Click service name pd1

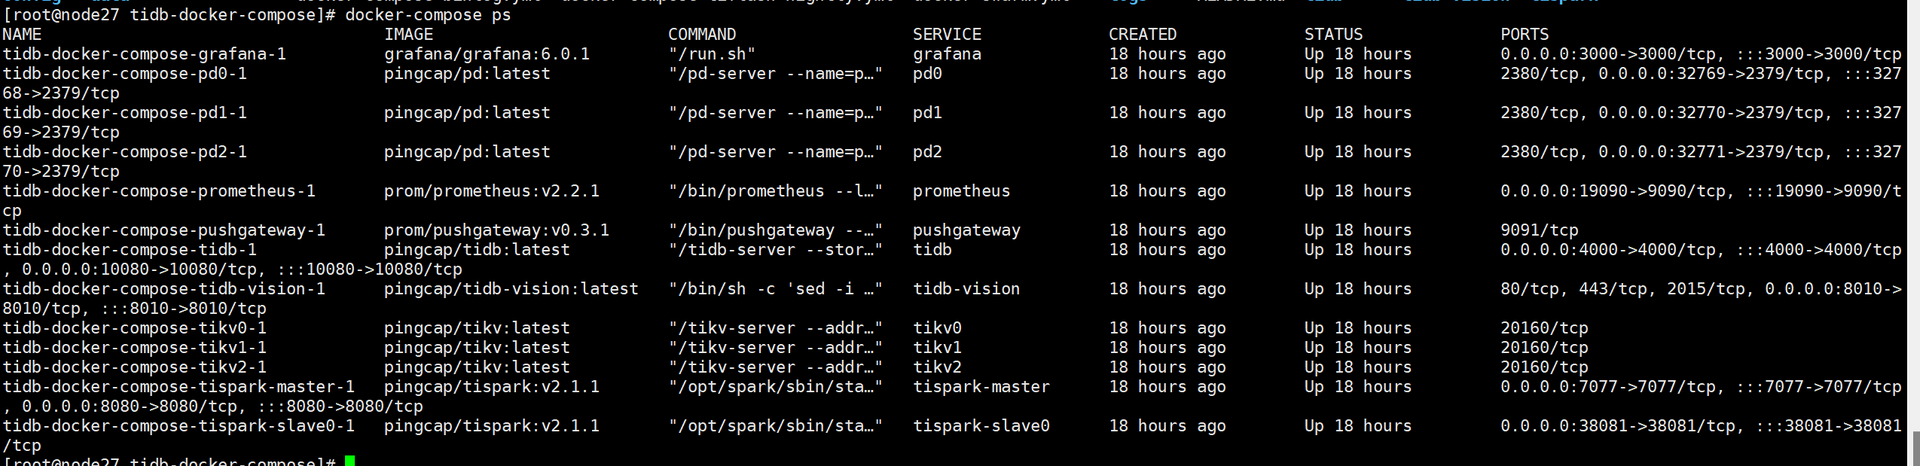pos(928,113)
